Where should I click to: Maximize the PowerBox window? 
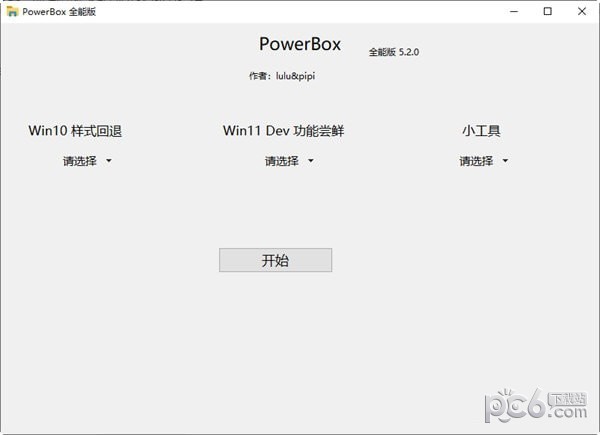548,11
